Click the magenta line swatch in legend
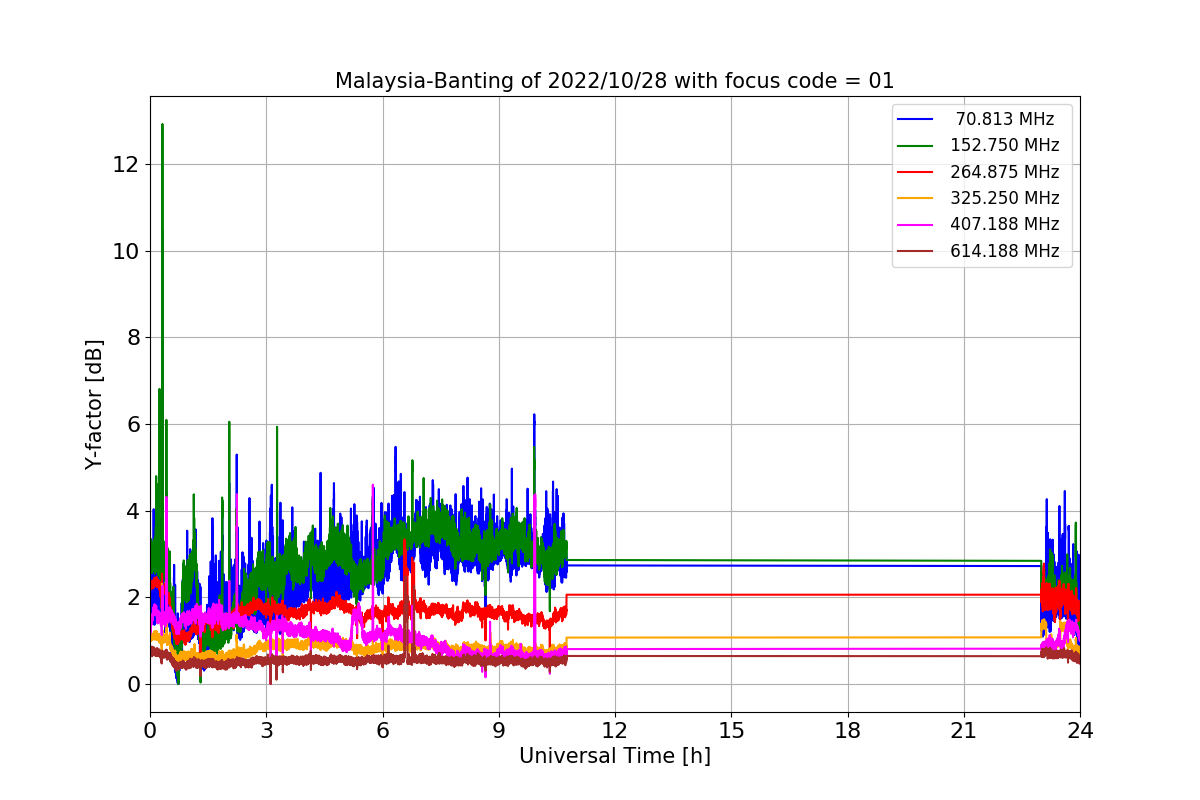 (915, 225)
